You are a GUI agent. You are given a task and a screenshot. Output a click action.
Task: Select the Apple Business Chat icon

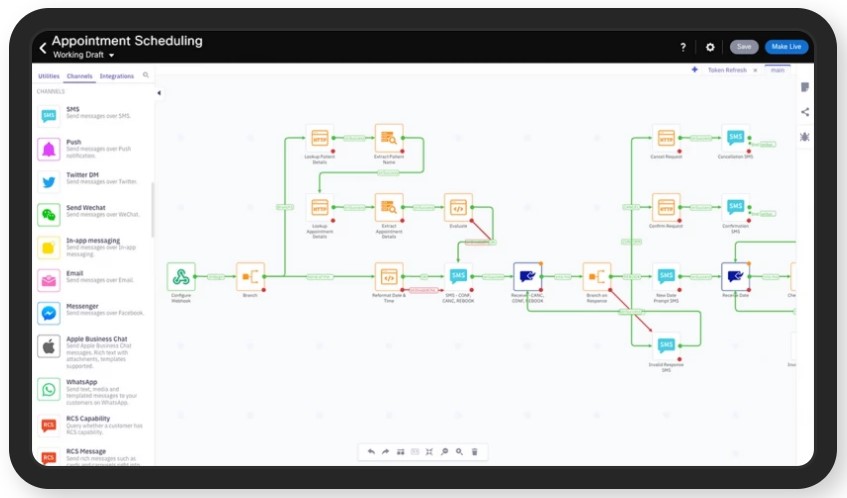[x=48, y=346]
